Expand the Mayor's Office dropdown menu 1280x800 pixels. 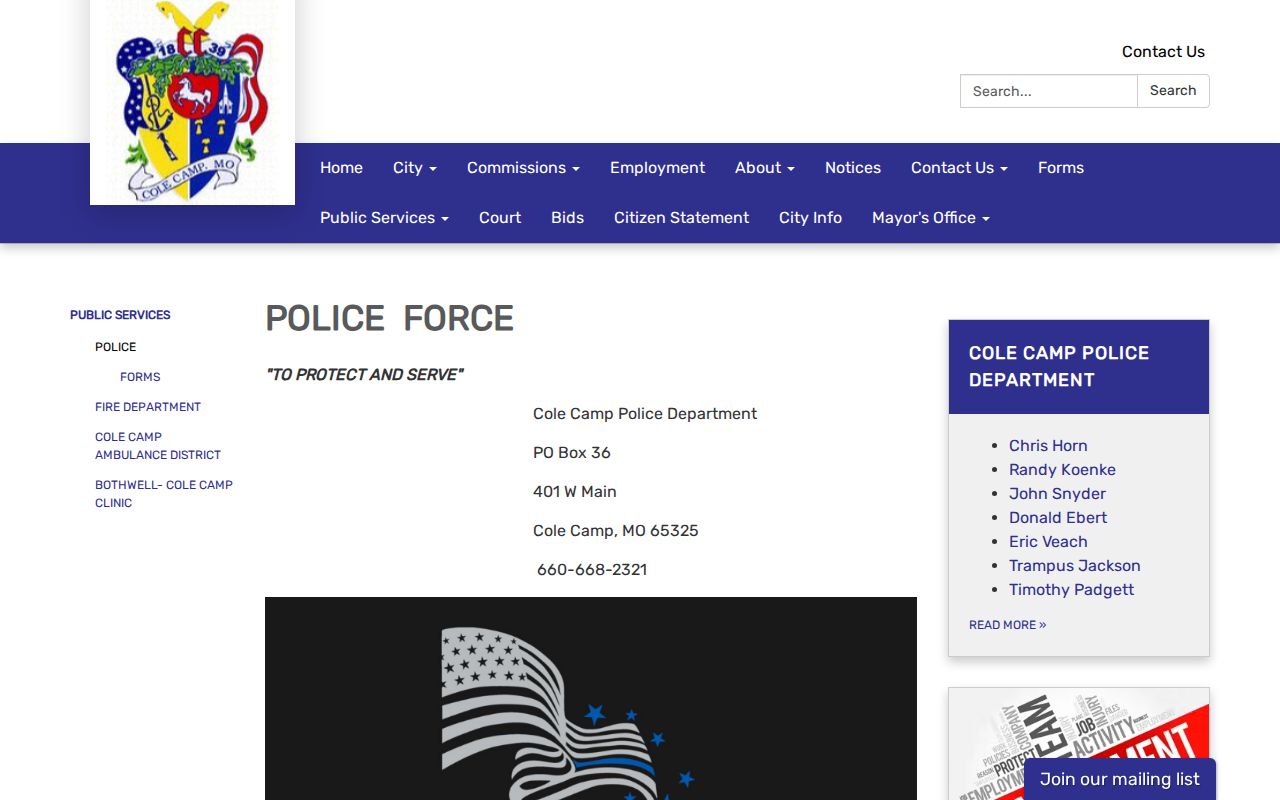(x=931, y=218)
